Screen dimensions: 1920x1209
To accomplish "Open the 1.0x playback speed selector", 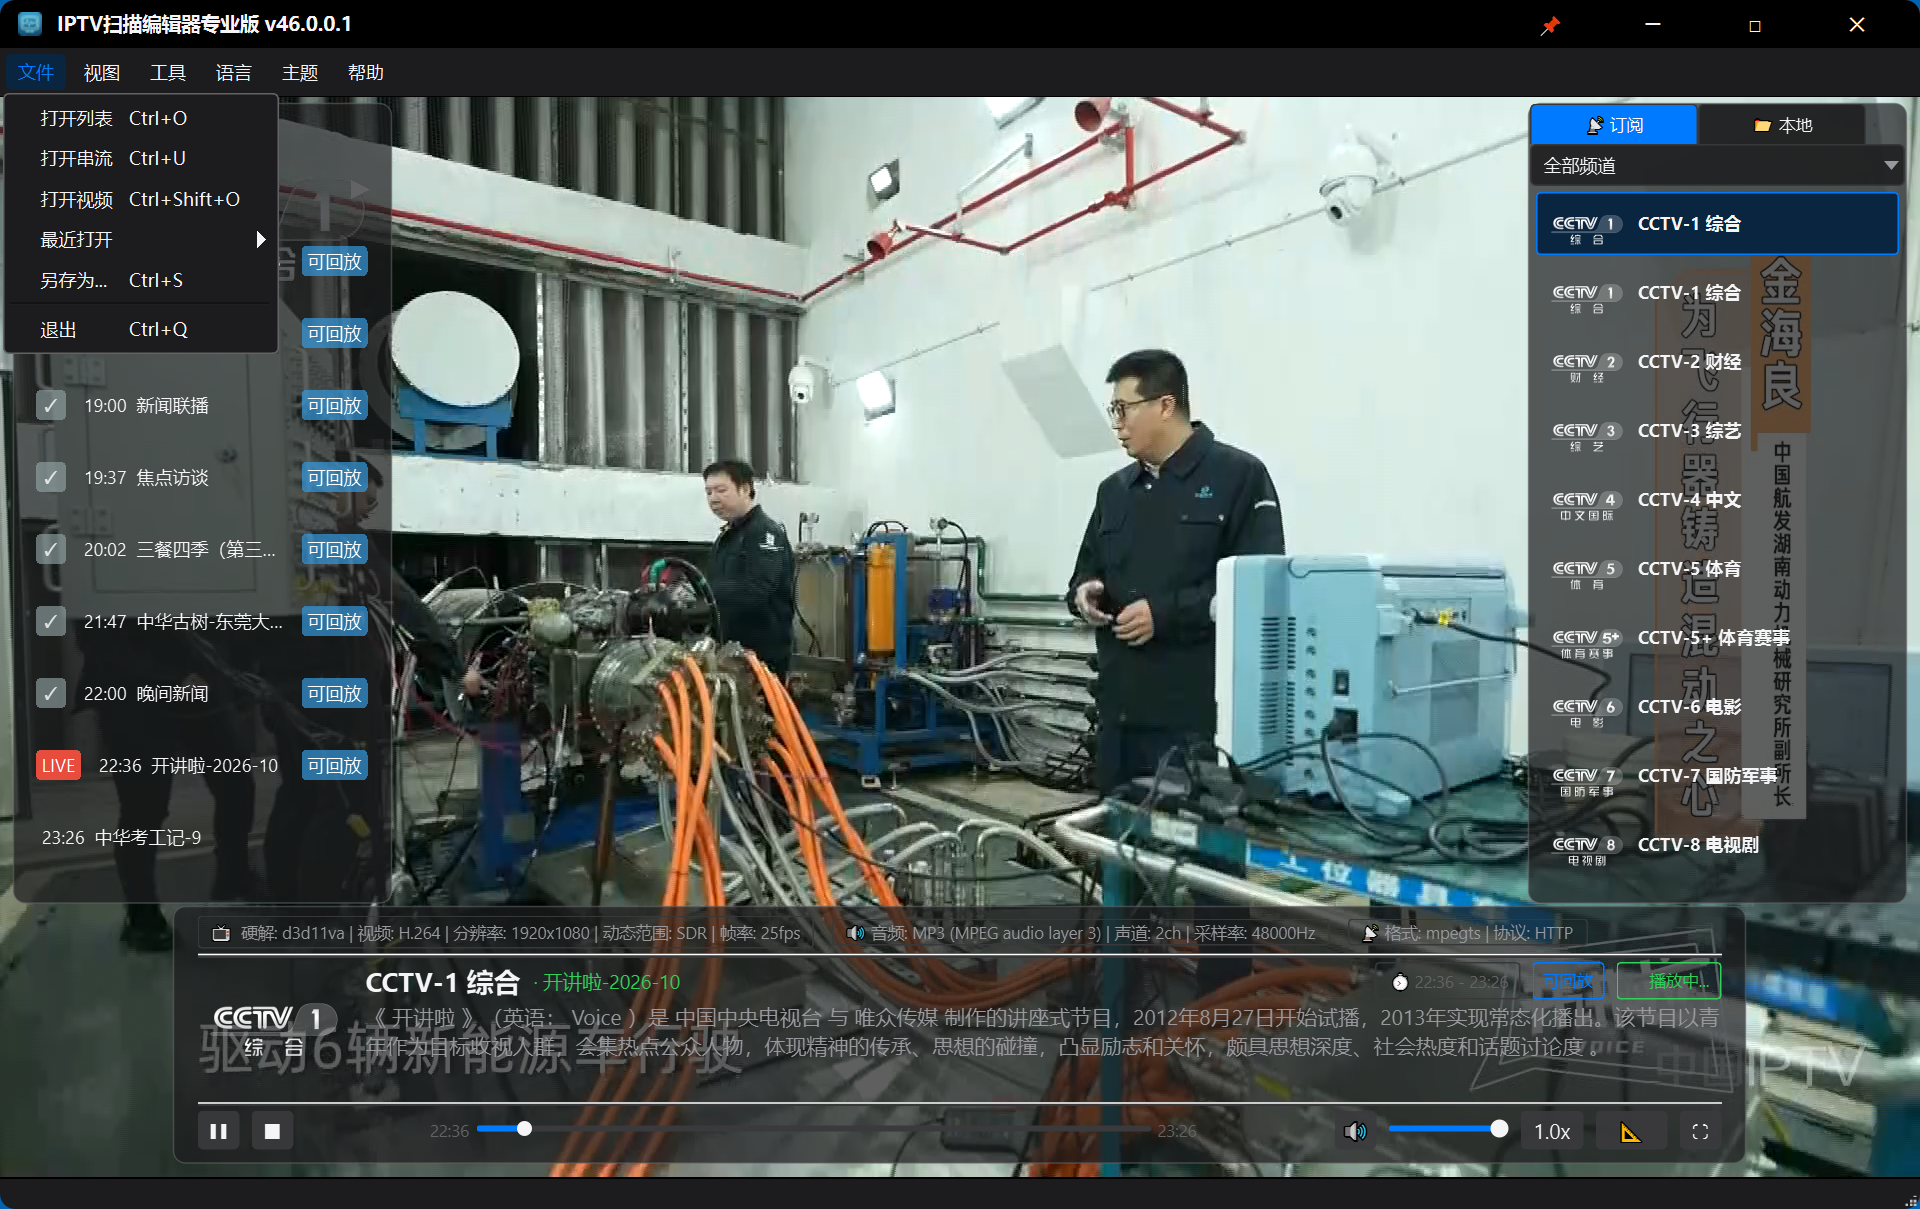I will 1552,1131.
